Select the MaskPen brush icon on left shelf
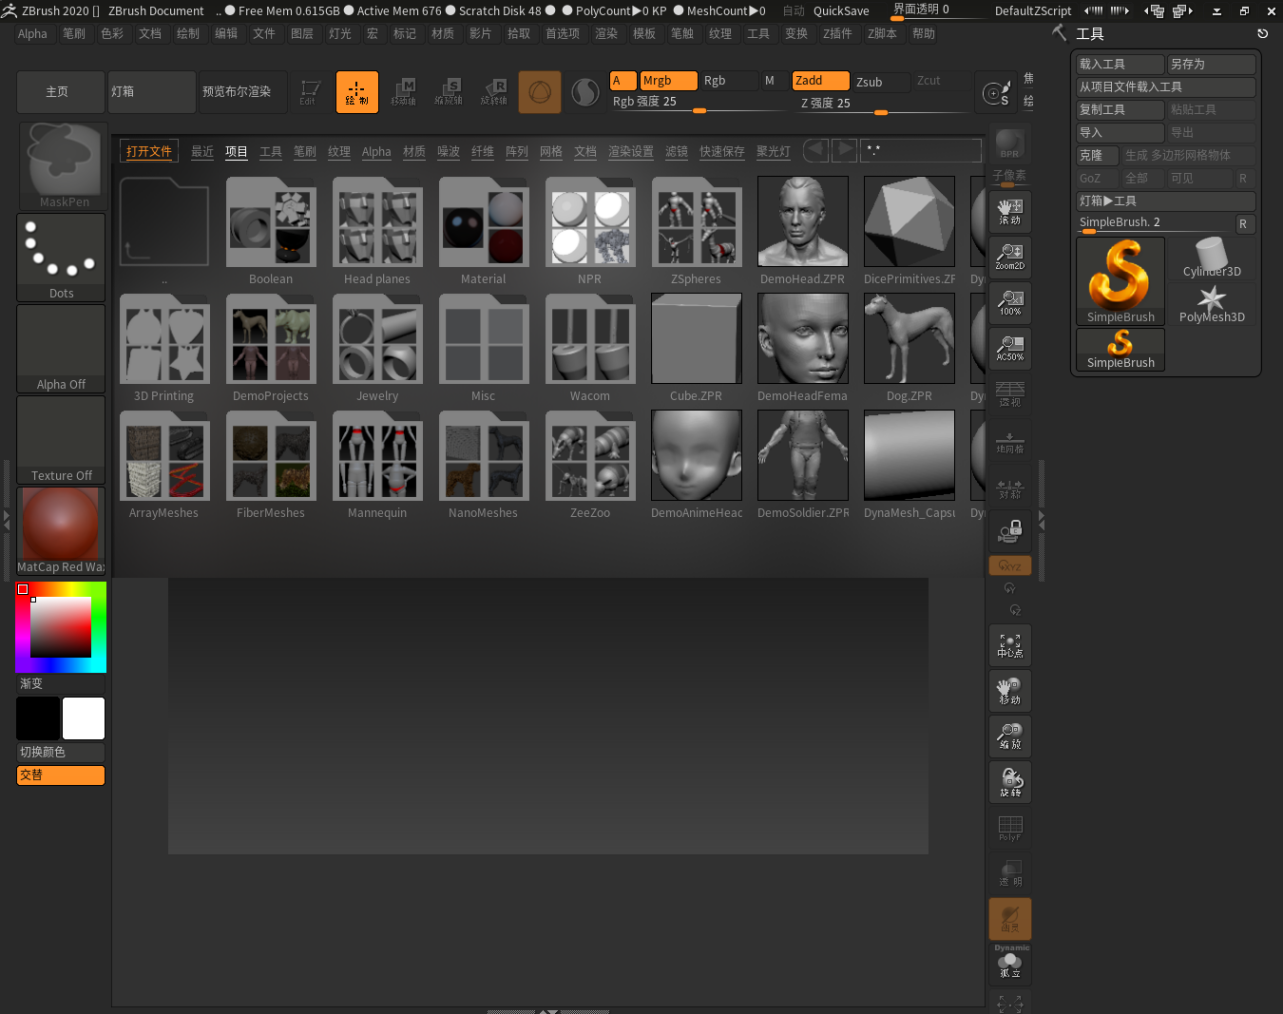Screen dimensions: 1283x1014 [x=61, y=160]
